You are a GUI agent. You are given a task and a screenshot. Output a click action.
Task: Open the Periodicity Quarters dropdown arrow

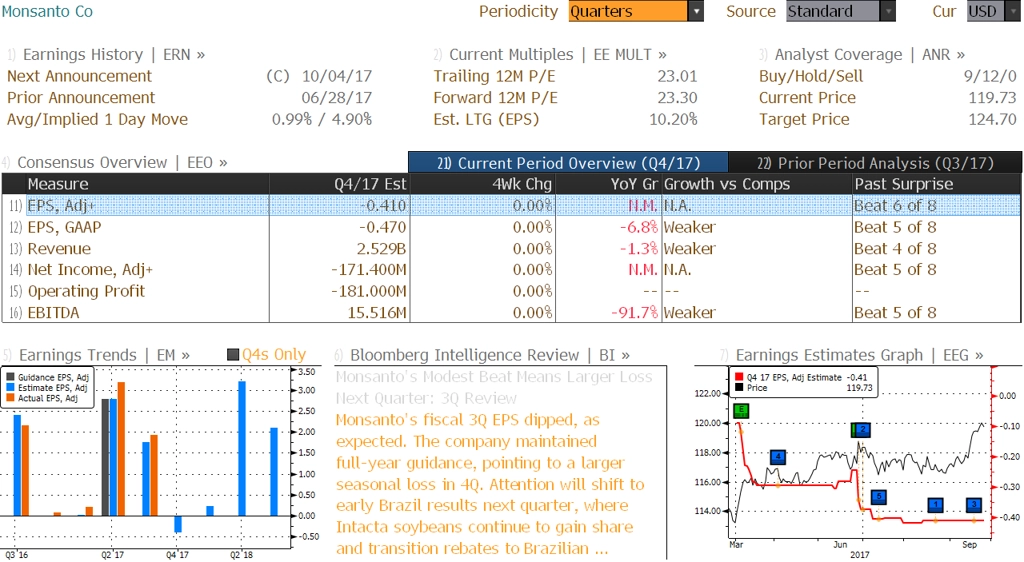[696, 11]
